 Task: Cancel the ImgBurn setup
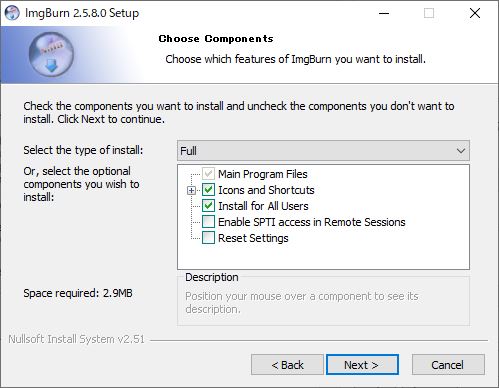[448, 365]
